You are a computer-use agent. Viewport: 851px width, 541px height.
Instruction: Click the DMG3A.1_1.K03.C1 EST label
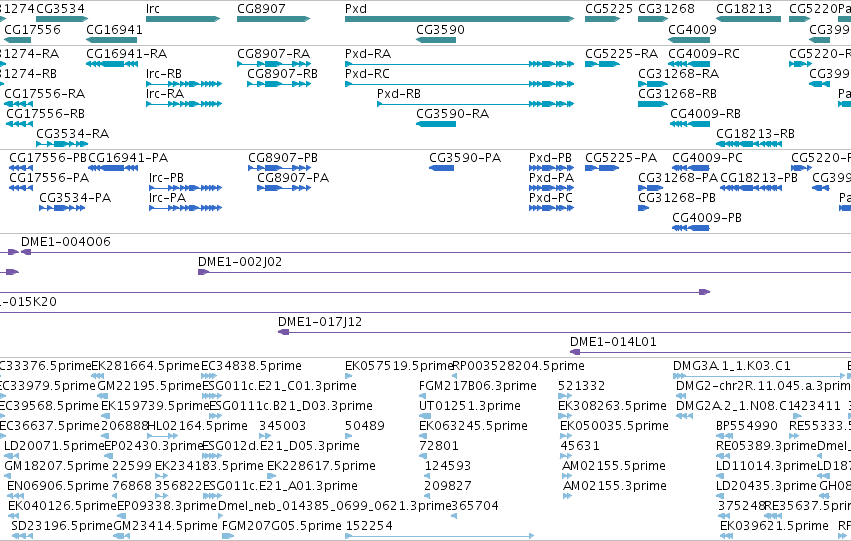[732, 366]
